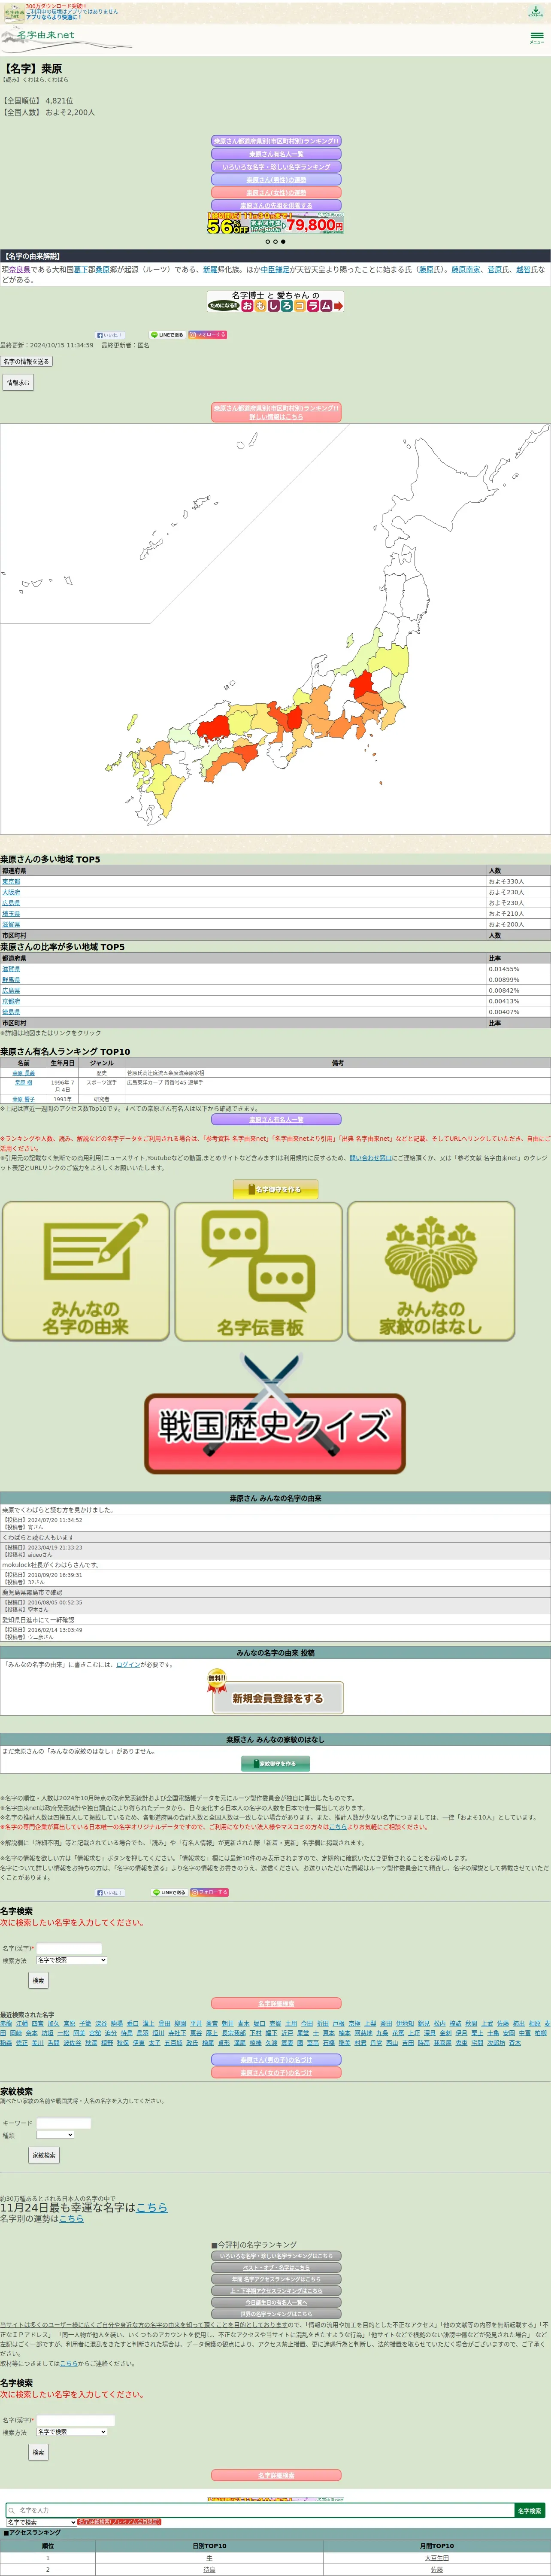Viewport: 551px width, 2576px height.
Task: Open the 最も幸運な名字 こちら link
Action: [x=151, y=2208]
